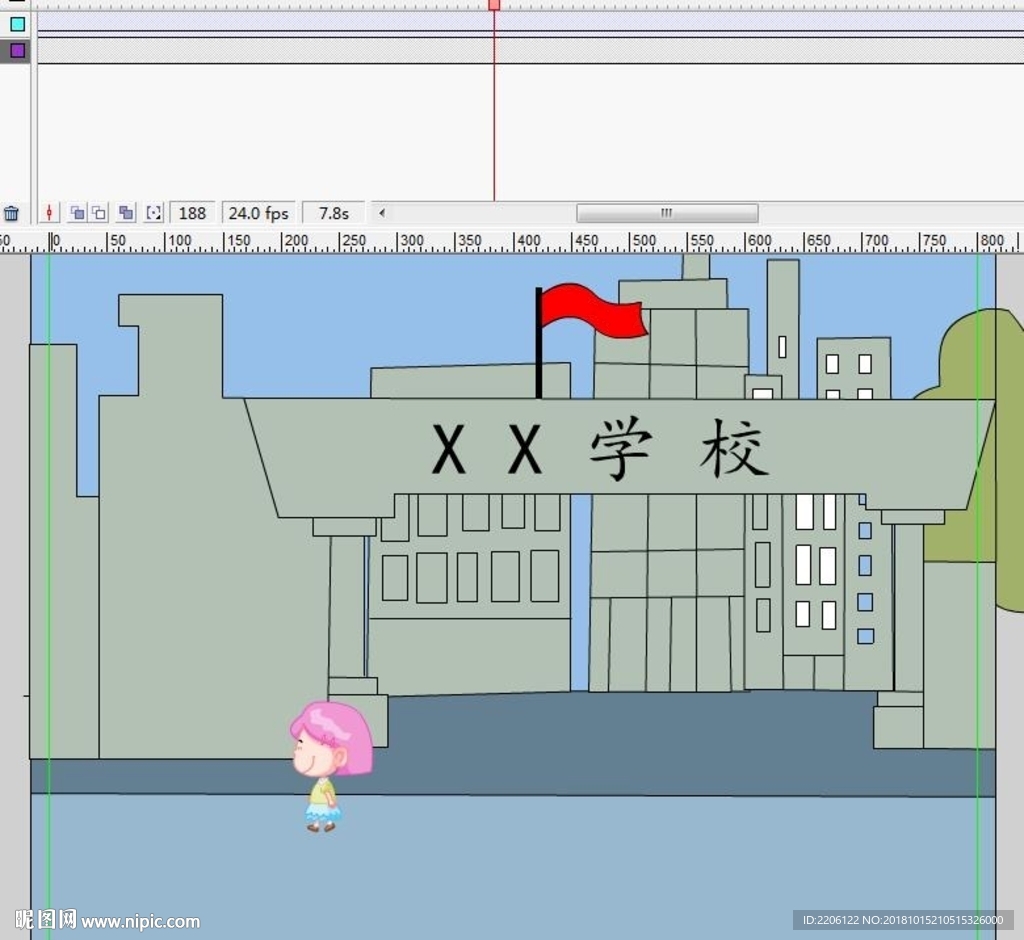
Task: Toggle edit multiple frames
Action: (x=126, y=213)
